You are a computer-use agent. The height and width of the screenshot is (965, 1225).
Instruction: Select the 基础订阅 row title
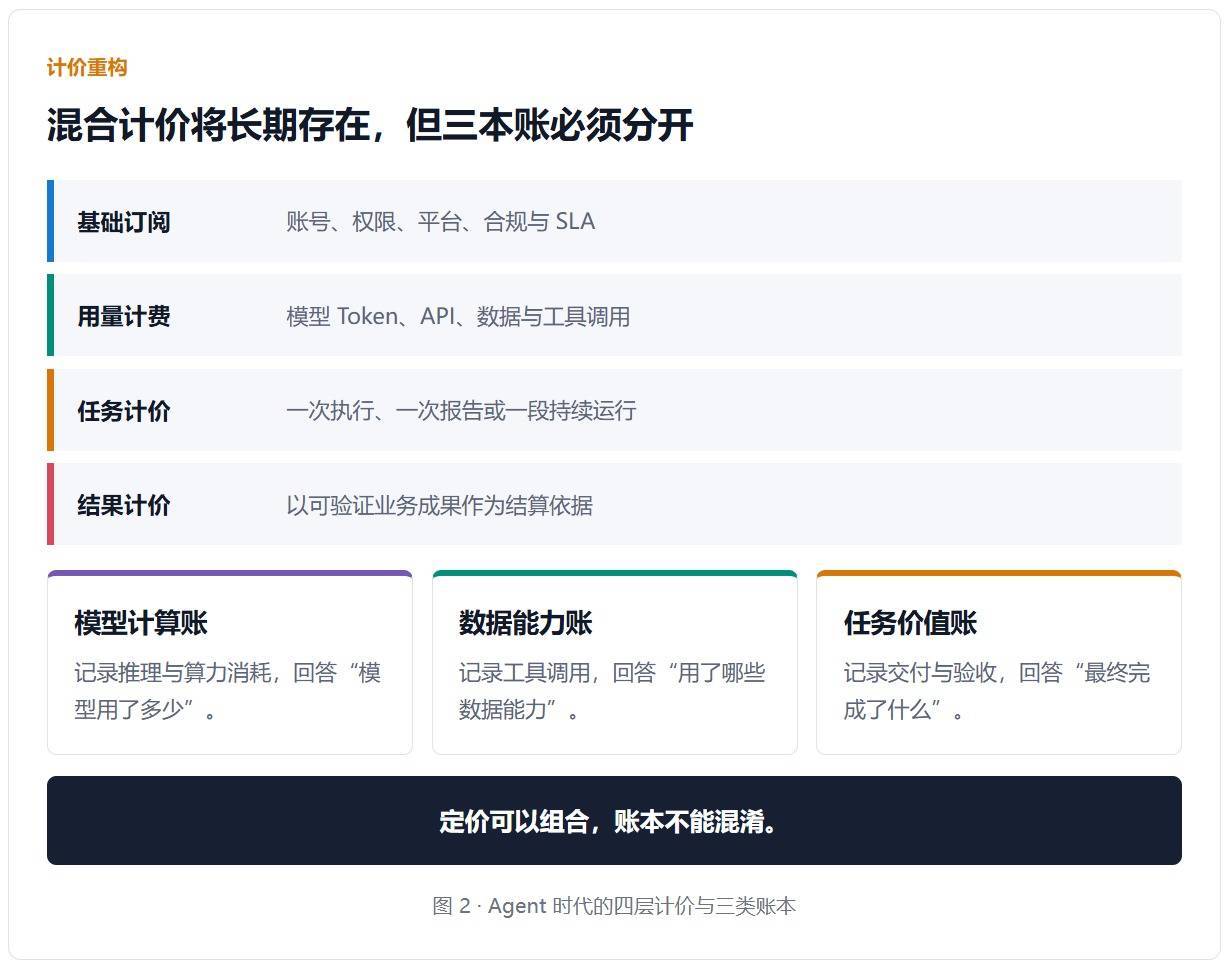tap(124, 222)
